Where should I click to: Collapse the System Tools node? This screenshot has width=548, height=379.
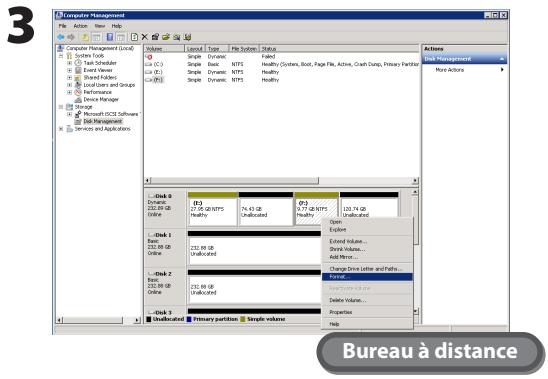click(x=61, y=56)
